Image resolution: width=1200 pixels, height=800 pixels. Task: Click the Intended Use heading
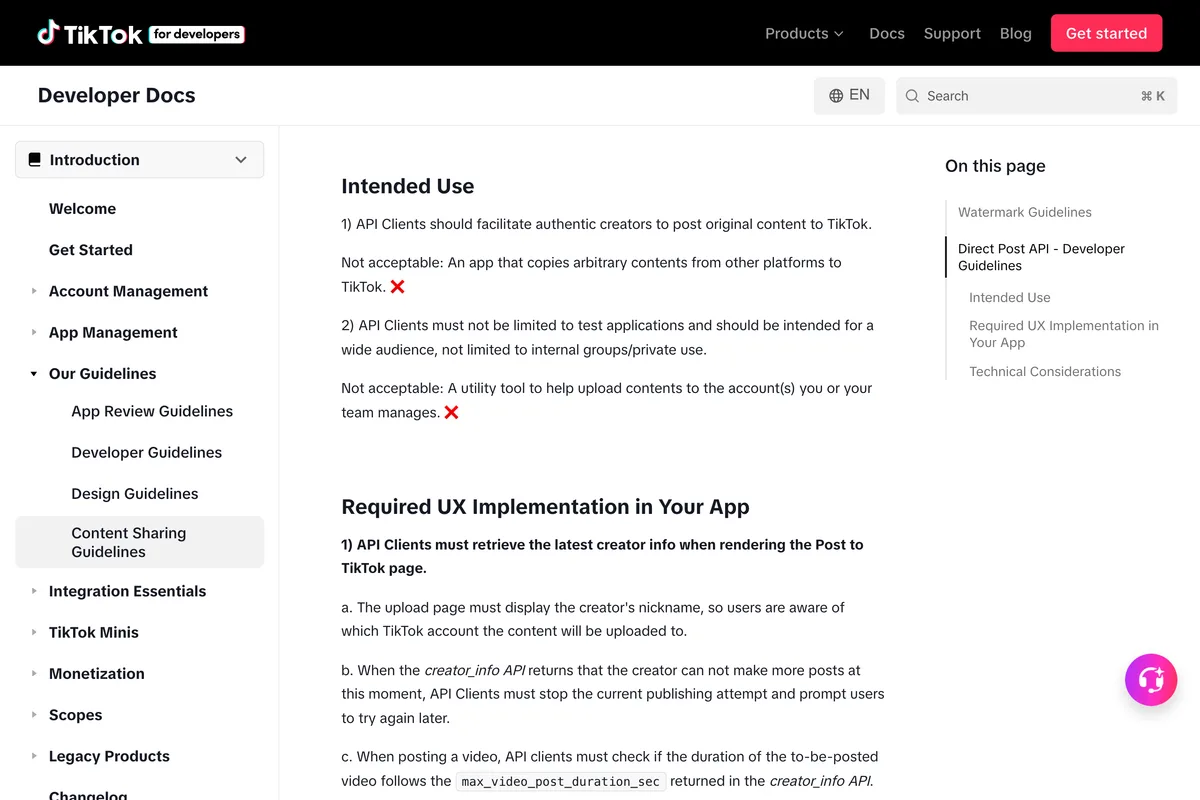[408, 186]
